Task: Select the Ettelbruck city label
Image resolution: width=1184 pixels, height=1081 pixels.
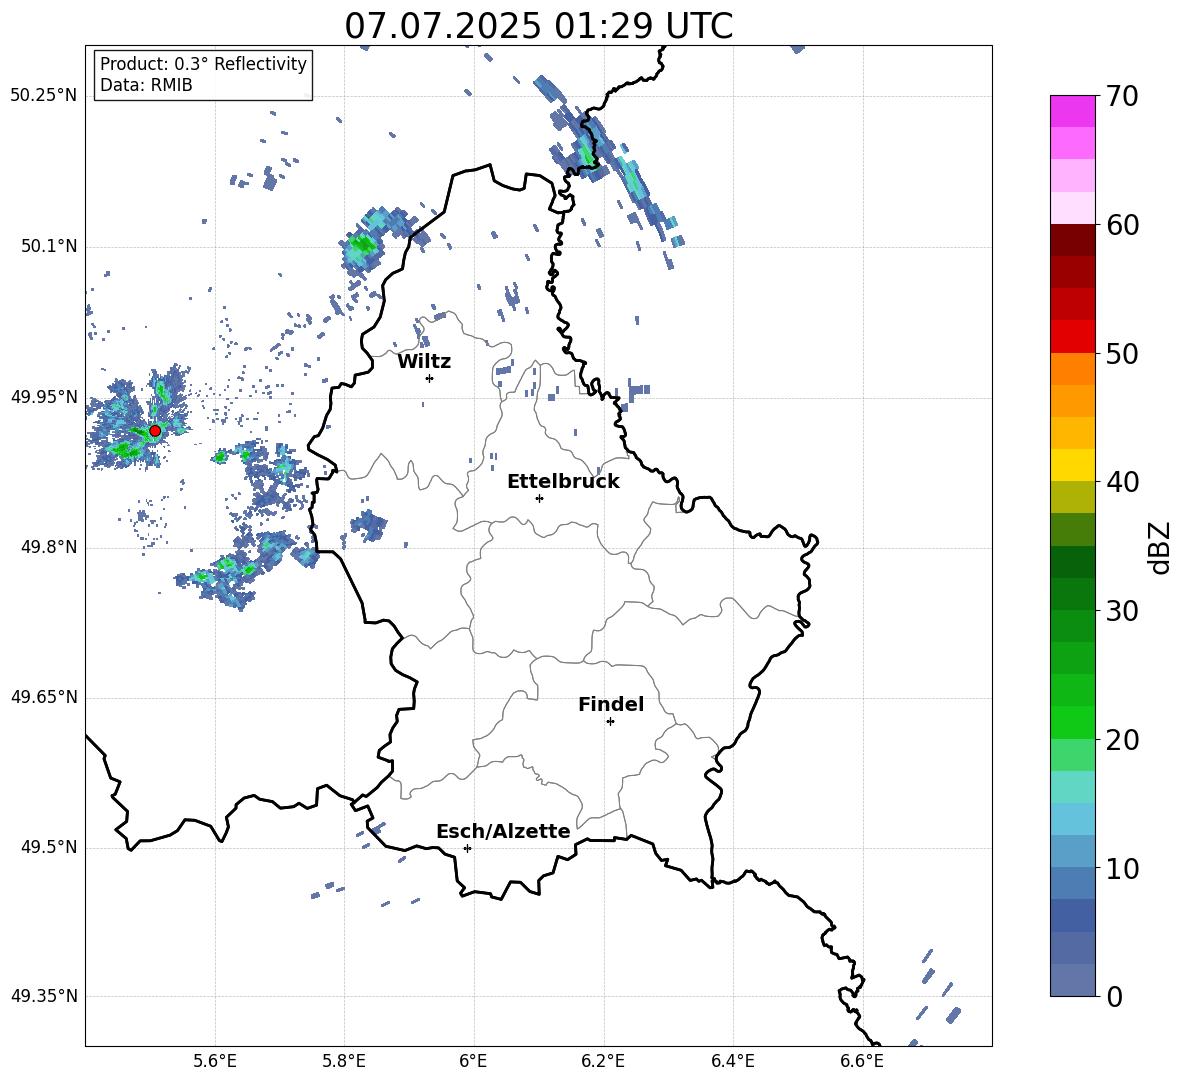Action: [563, 482]
